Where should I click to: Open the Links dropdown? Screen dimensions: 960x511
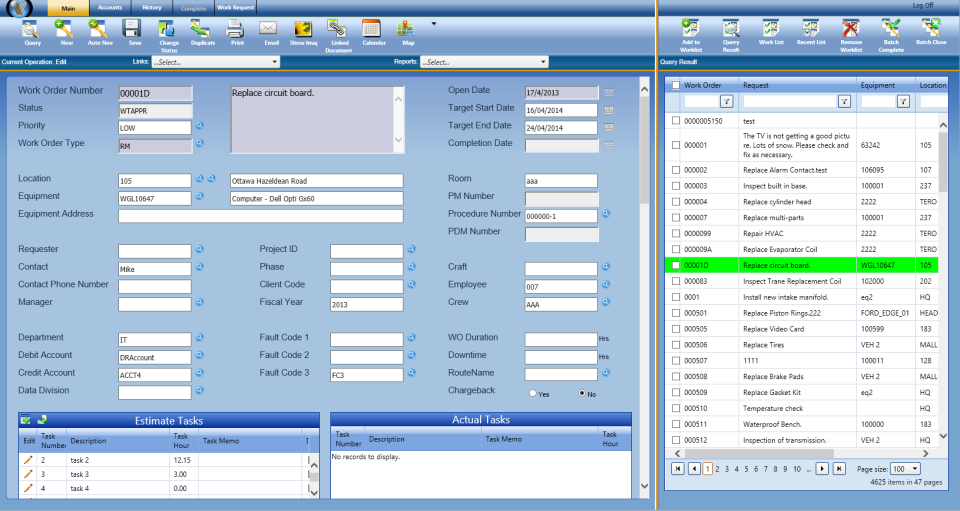(x=216, y=62)
